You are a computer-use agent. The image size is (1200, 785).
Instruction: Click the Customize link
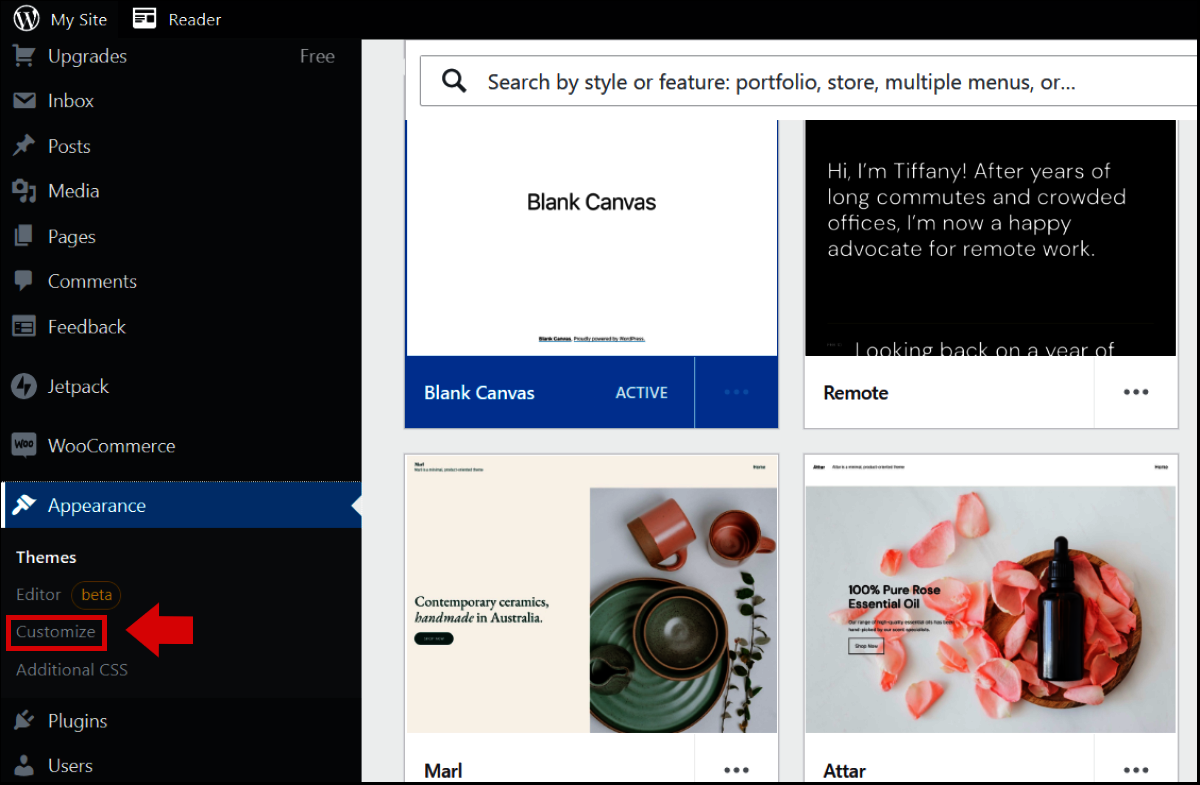56,632
